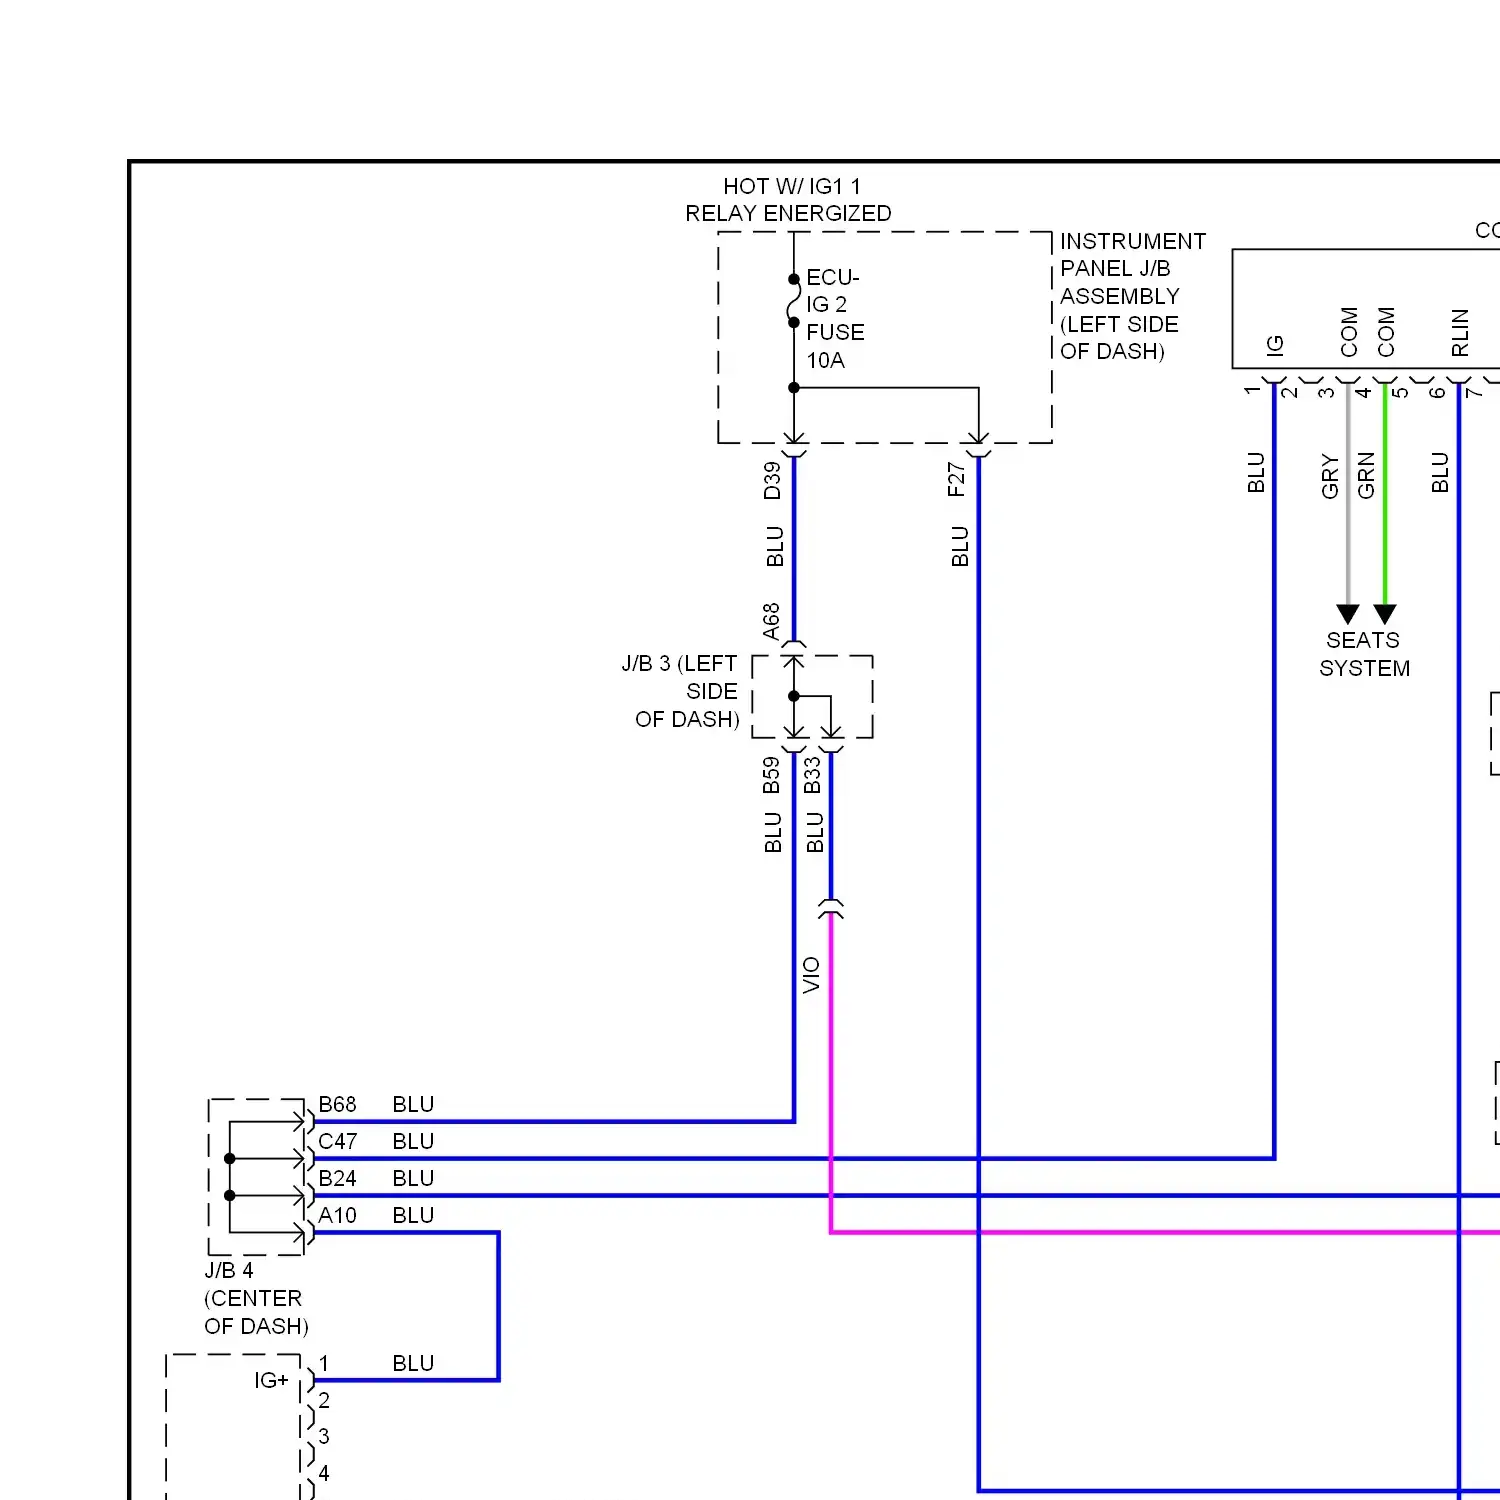This screenshot has height=1500, width=1500.
Task: Click the 'A10' terminal label
Action: (337, 1215)
